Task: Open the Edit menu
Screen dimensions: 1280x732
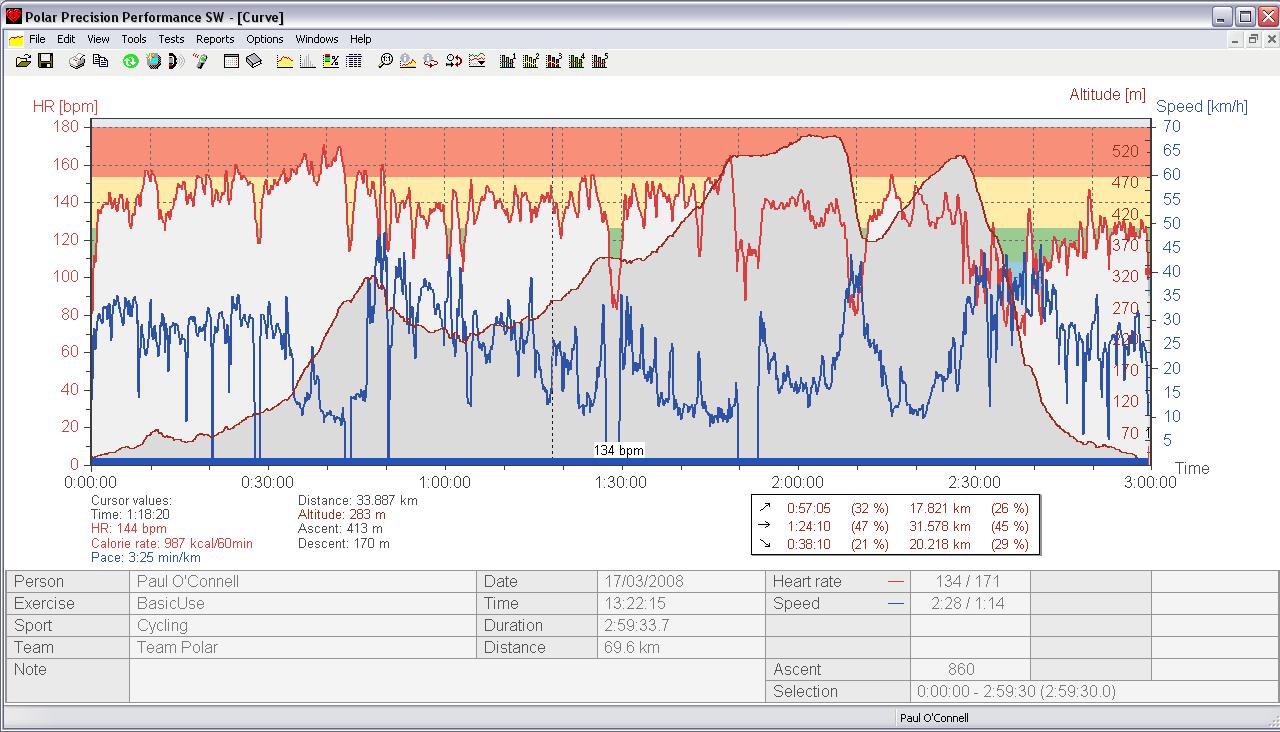Action: [x=66, y=39]
